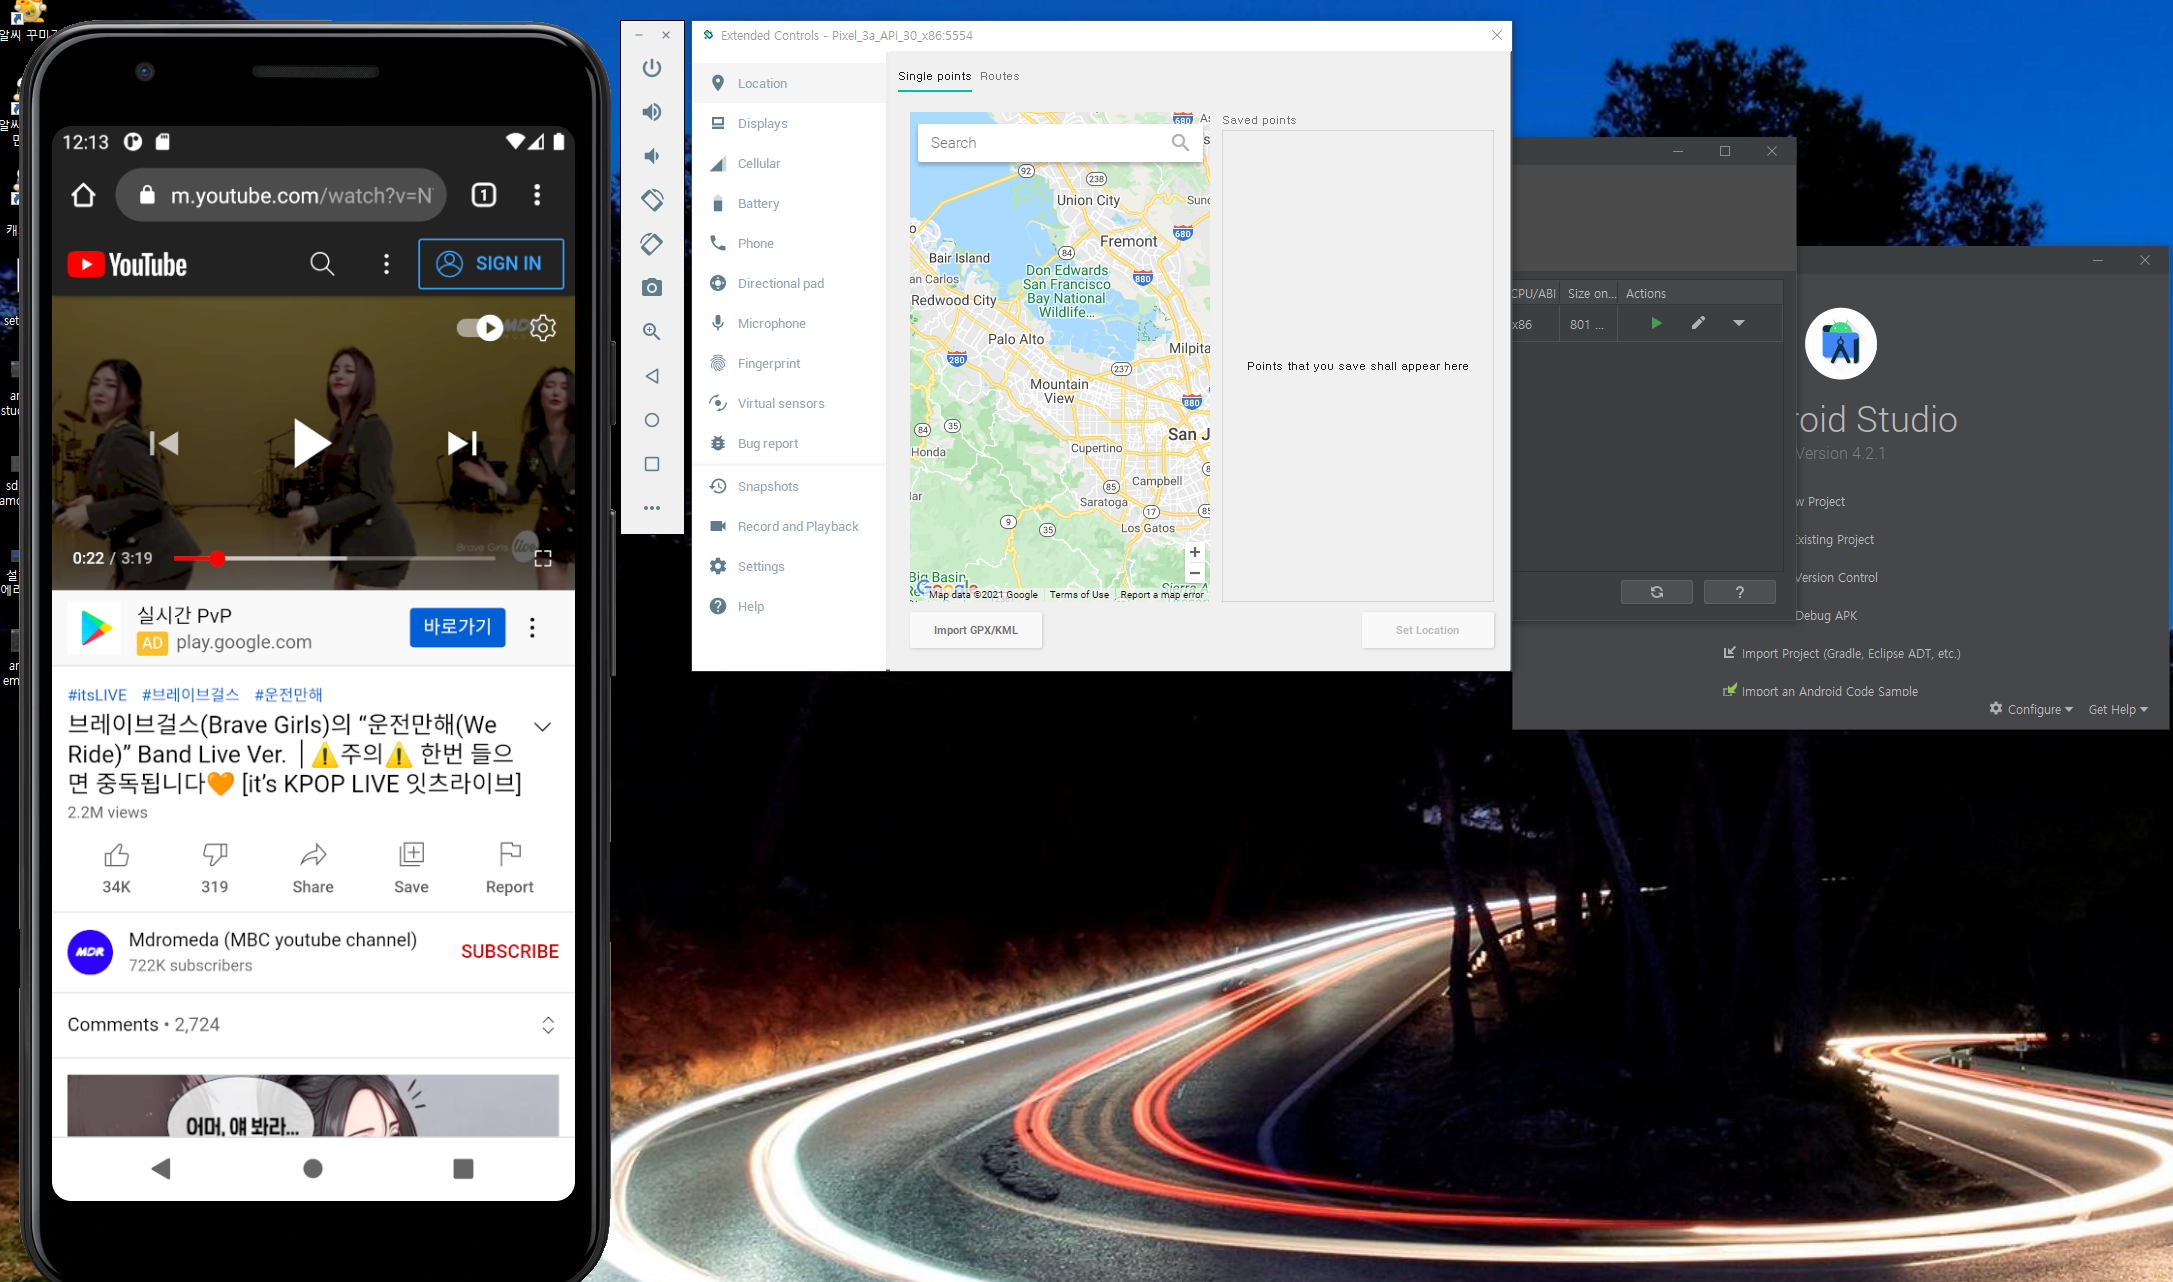The height and width of the screenshot is (1282, 2173).
Task: Edit the AVD with the pencil icon
Action: pyautogui.click(x=1698, y=323)
